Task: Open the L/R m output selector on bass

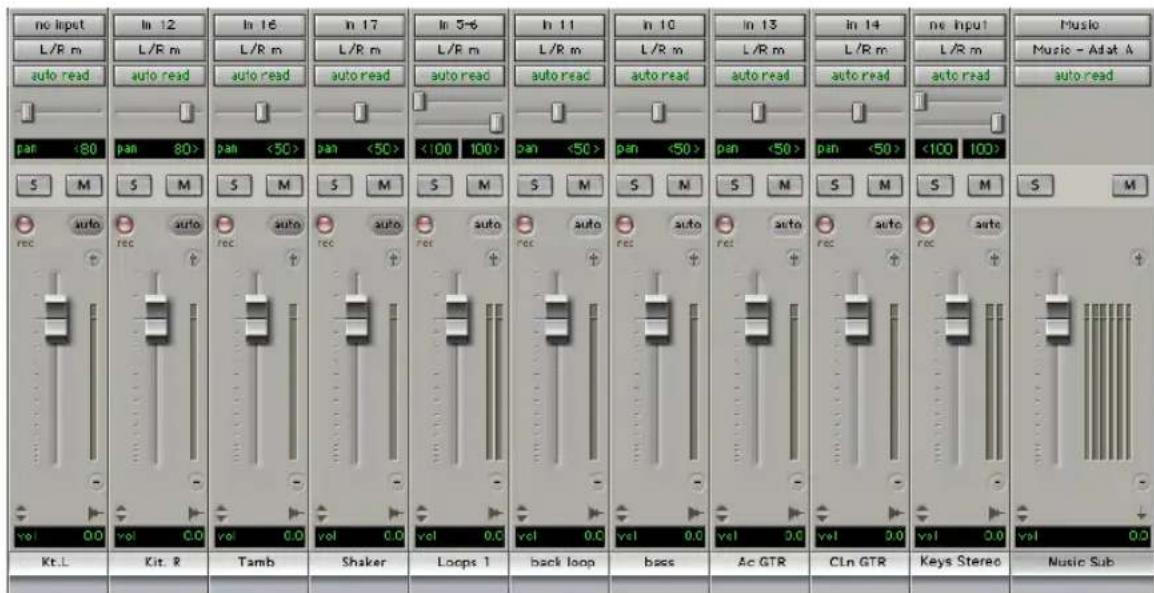Action: (659, 50)
